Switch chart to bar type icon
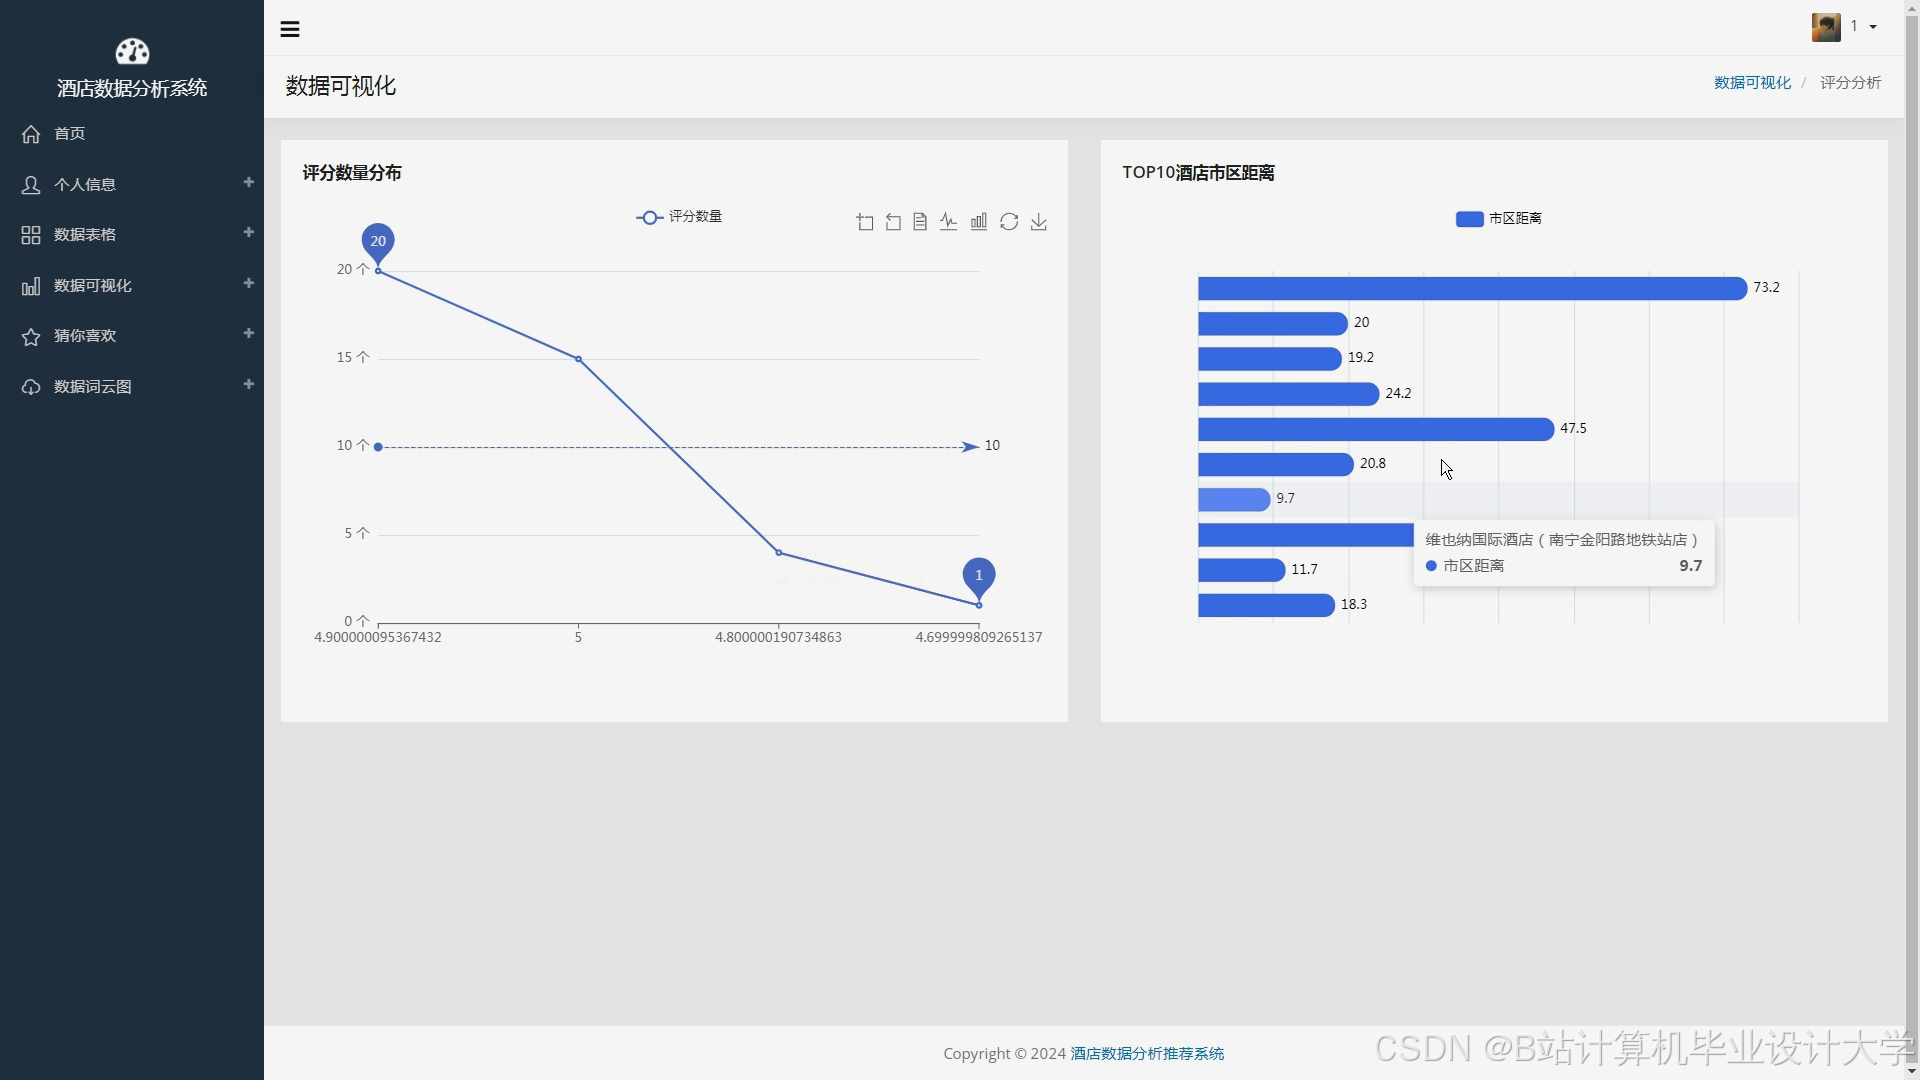This screenshot has height=1080, width=1920. 979,222
